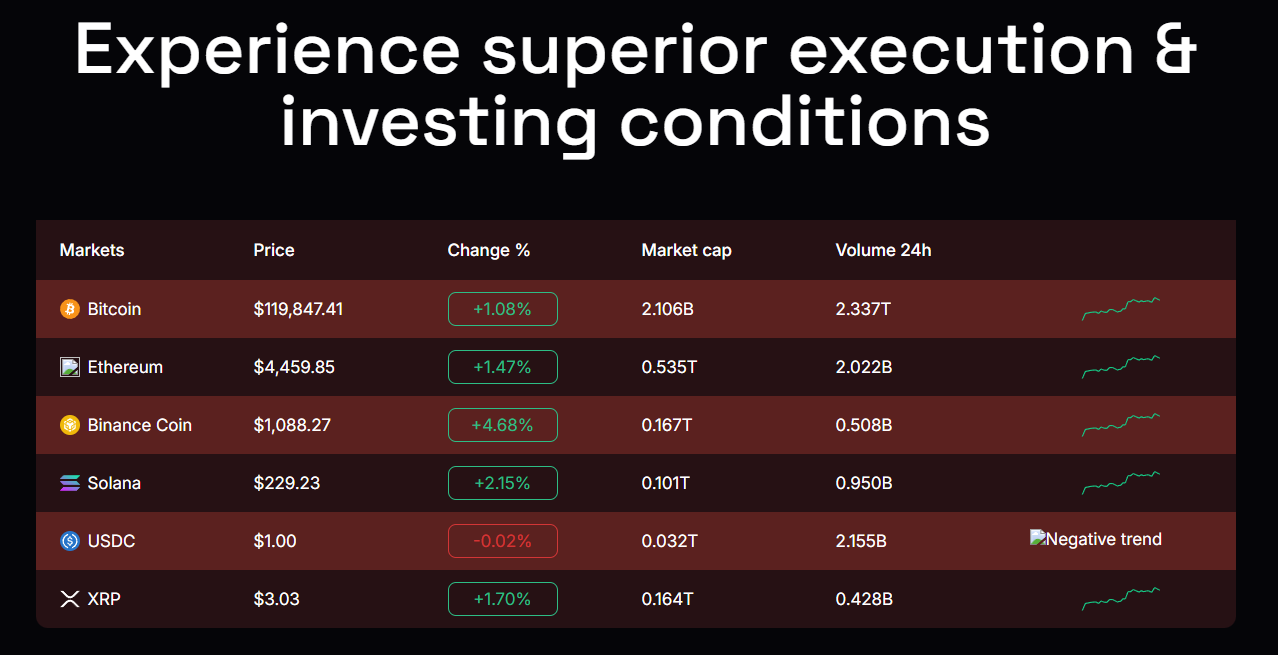Viewport: 1278px width, 655px height.
Task: Click the USDC -0.02% change badge
Action: (x=502, y=541)
